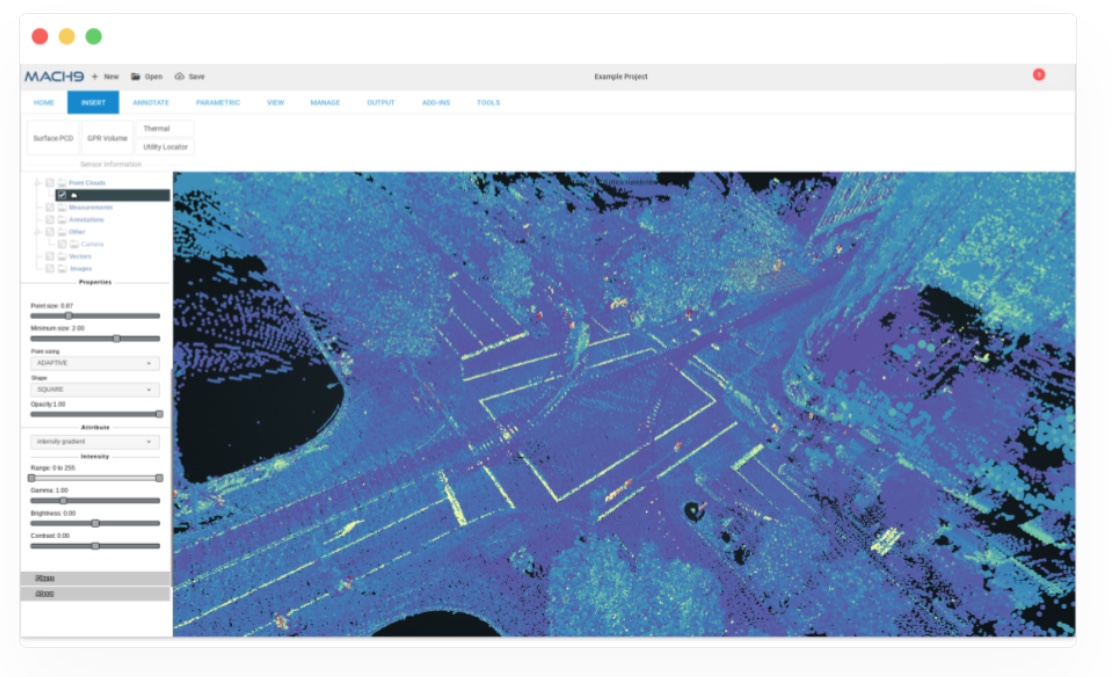This screenshot has width=1112, height=677.
Task: Click the Contrast slider handle
Action: tap(95, 546)
